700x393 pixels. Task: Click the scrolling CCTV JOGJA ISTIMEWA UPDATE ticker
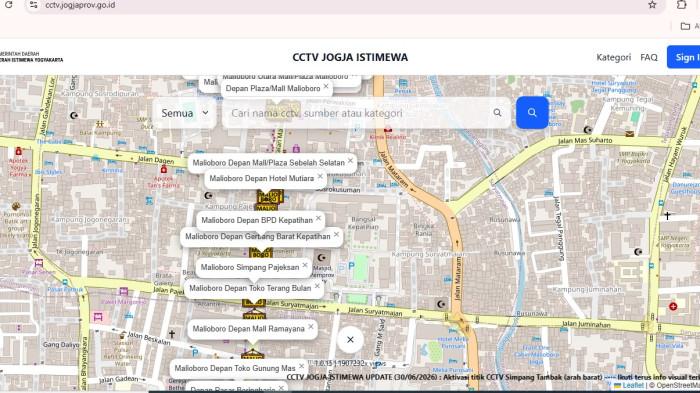pyautogui.click(x=493, y=377)
